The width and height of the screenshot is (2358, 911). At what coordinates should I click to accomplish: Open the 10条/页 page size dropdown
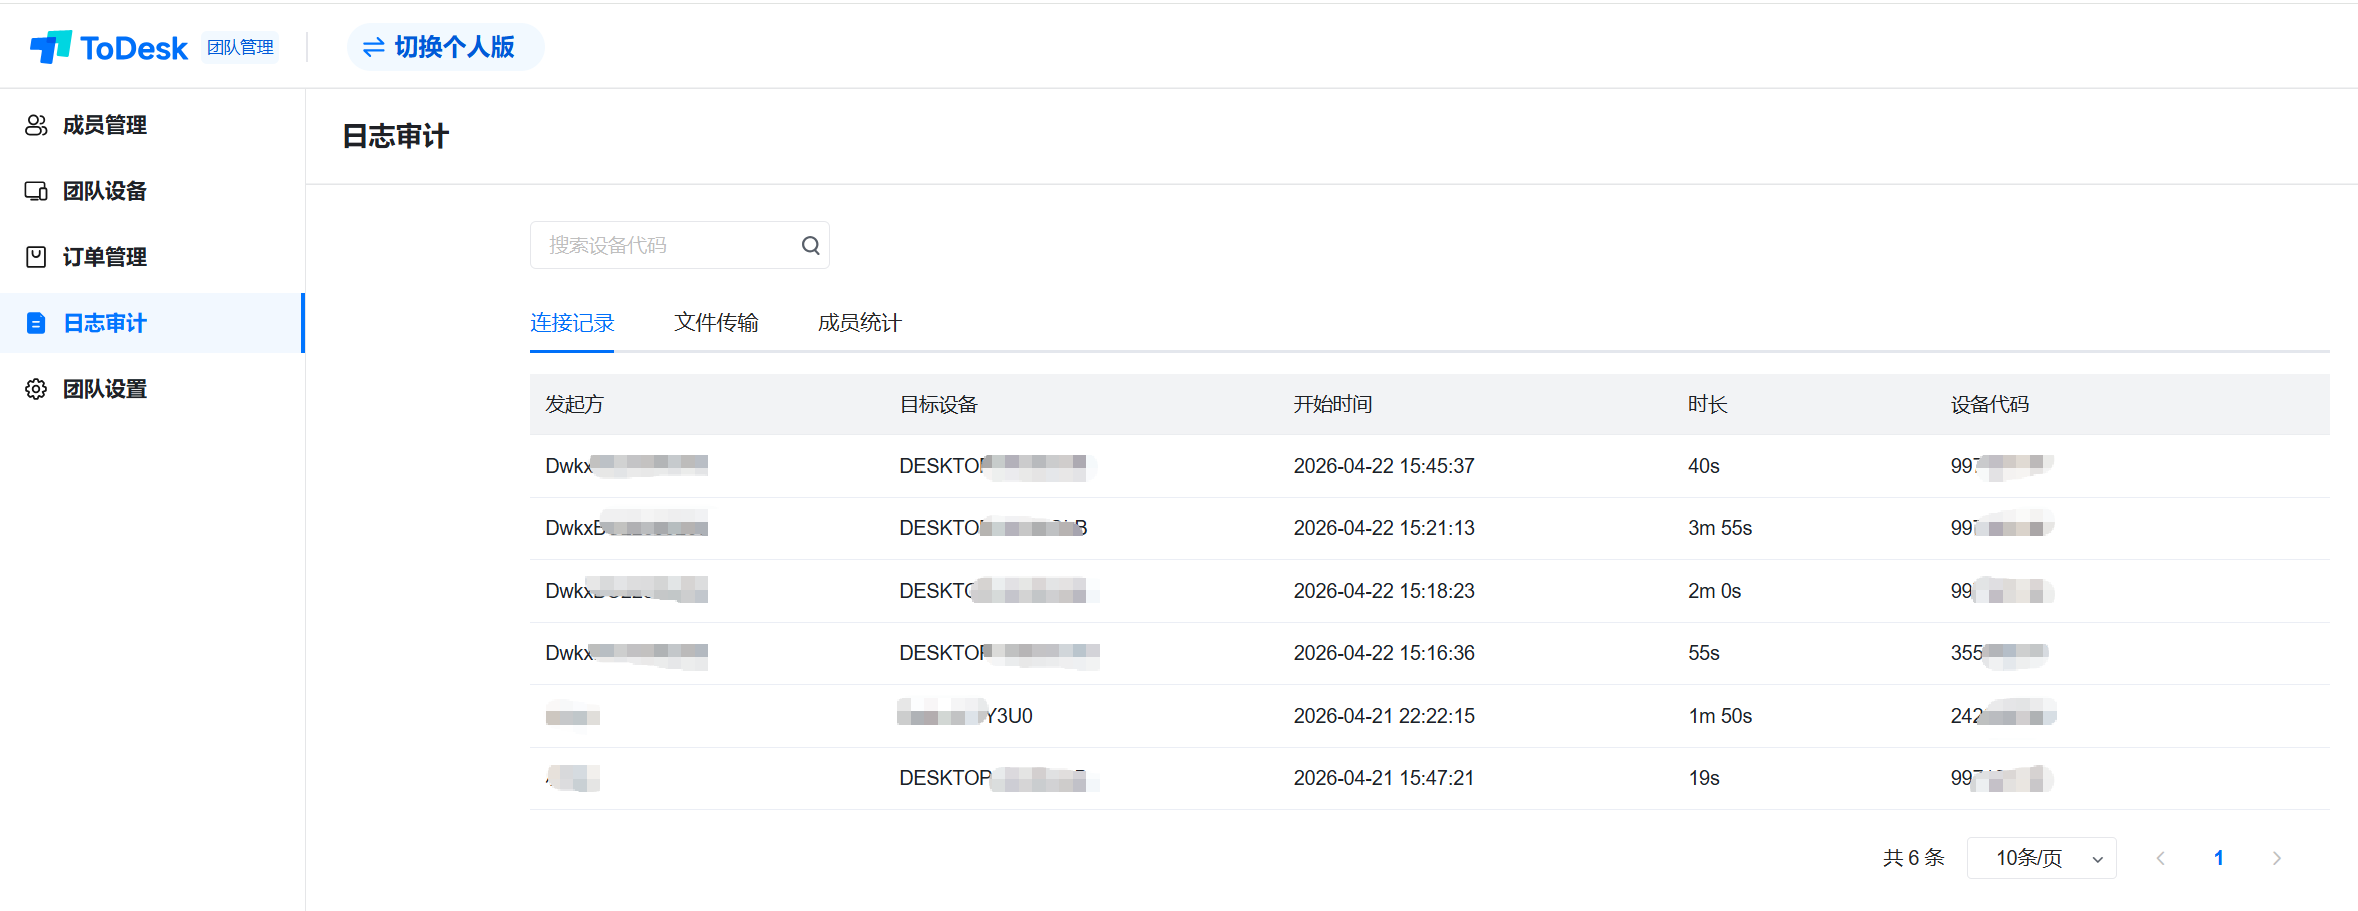(2041, 858)
